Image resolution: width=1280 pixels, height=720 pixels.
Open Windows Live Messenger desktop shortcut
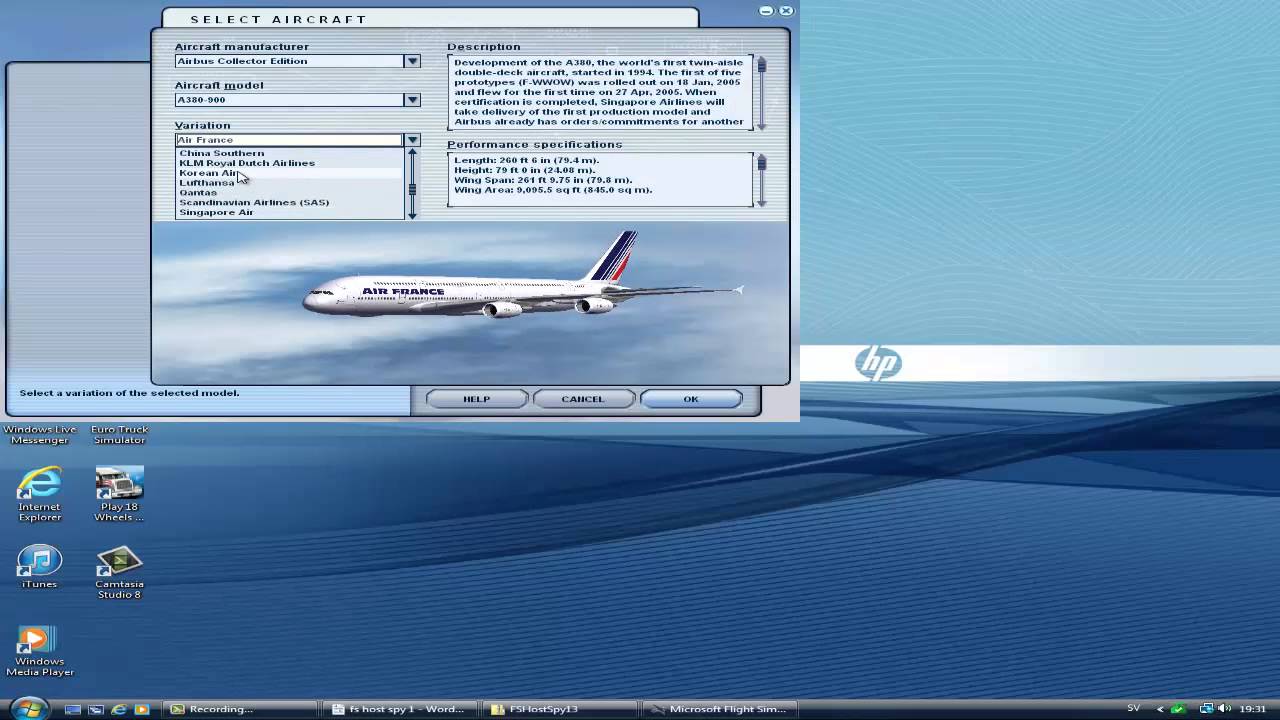[39, 434]
